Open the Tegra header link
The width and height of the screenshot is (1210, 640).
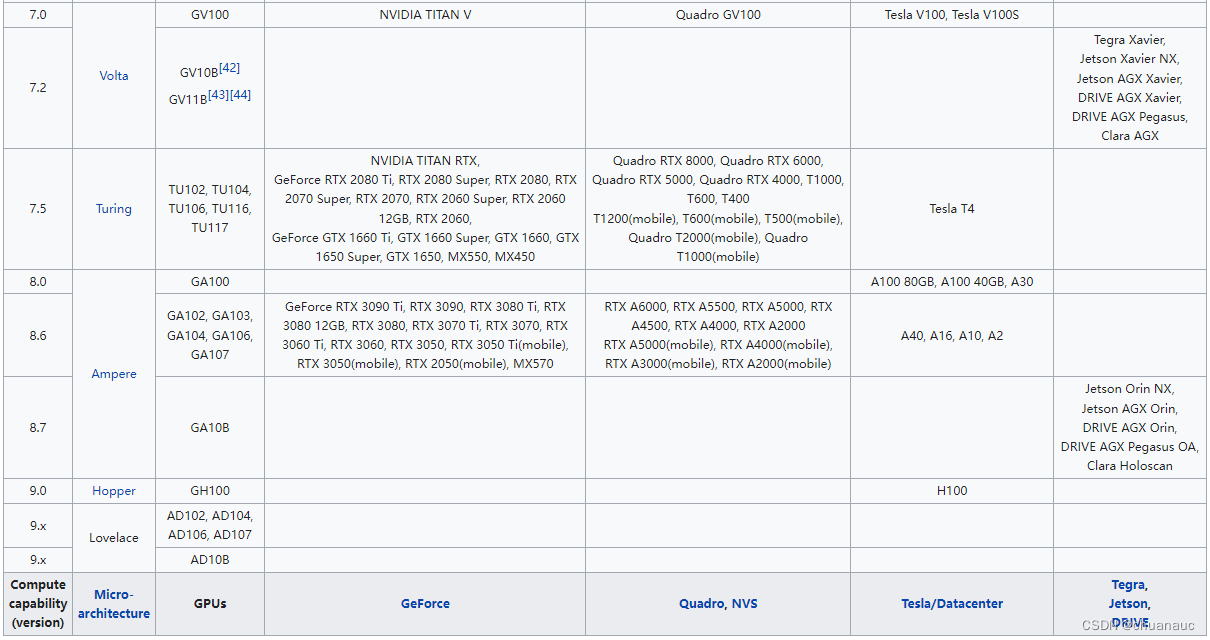1129,585
